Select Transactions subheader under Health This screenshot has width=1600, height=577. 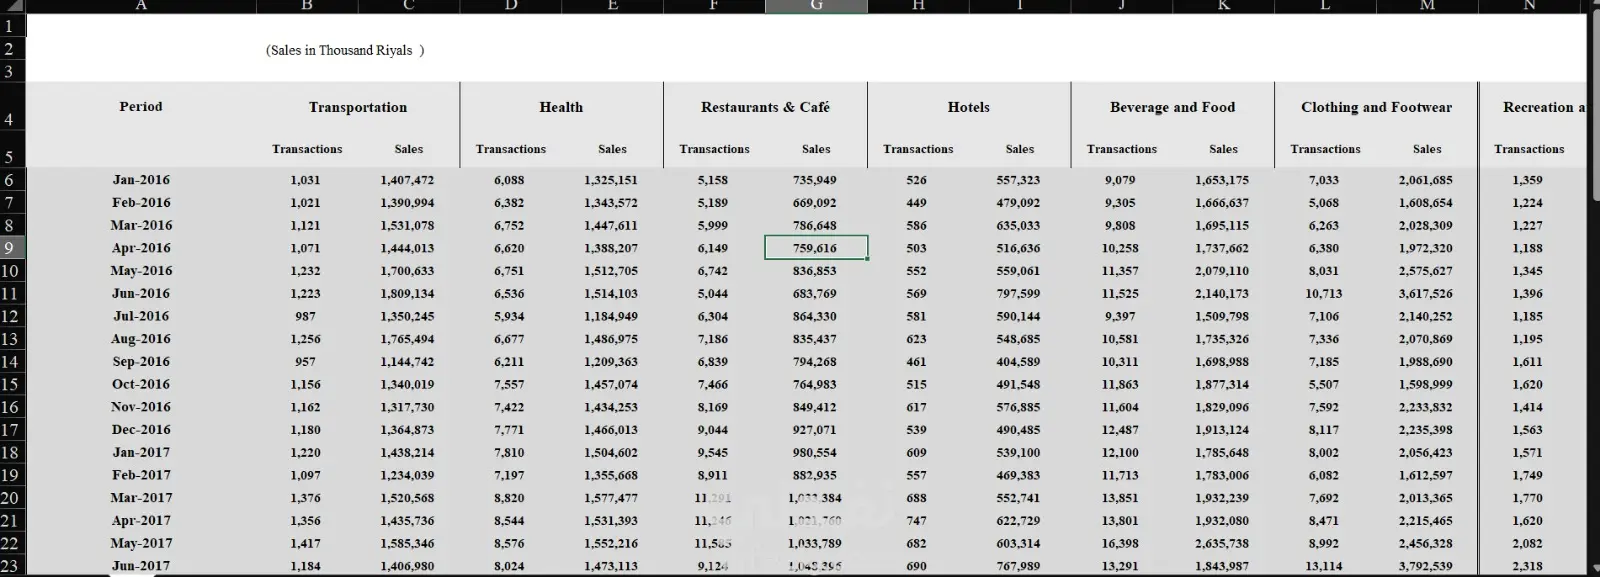point(511,149)
